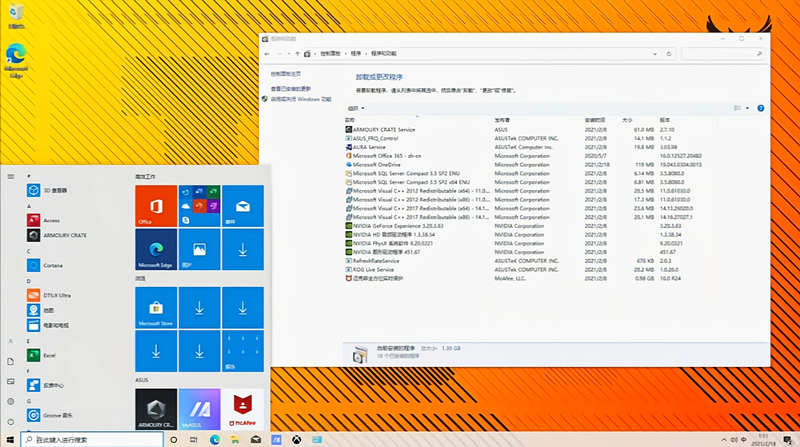
Task: Show hidden system tray icons
Action: (x=723, y=439)
